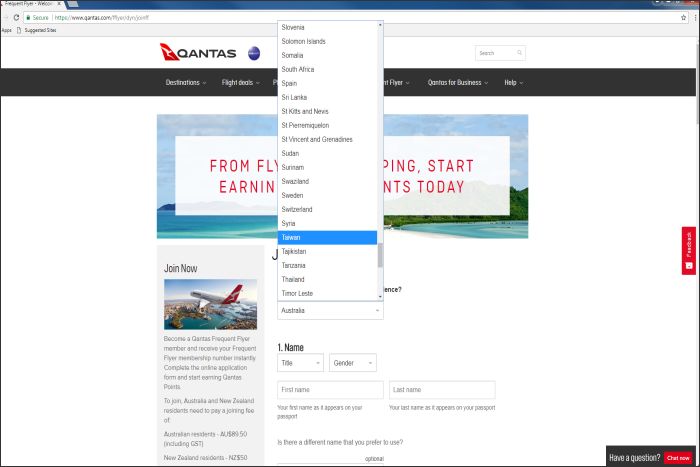Select Solomon Islands in the list
This screenshot has width=700, height=467.
coord(327,41)
